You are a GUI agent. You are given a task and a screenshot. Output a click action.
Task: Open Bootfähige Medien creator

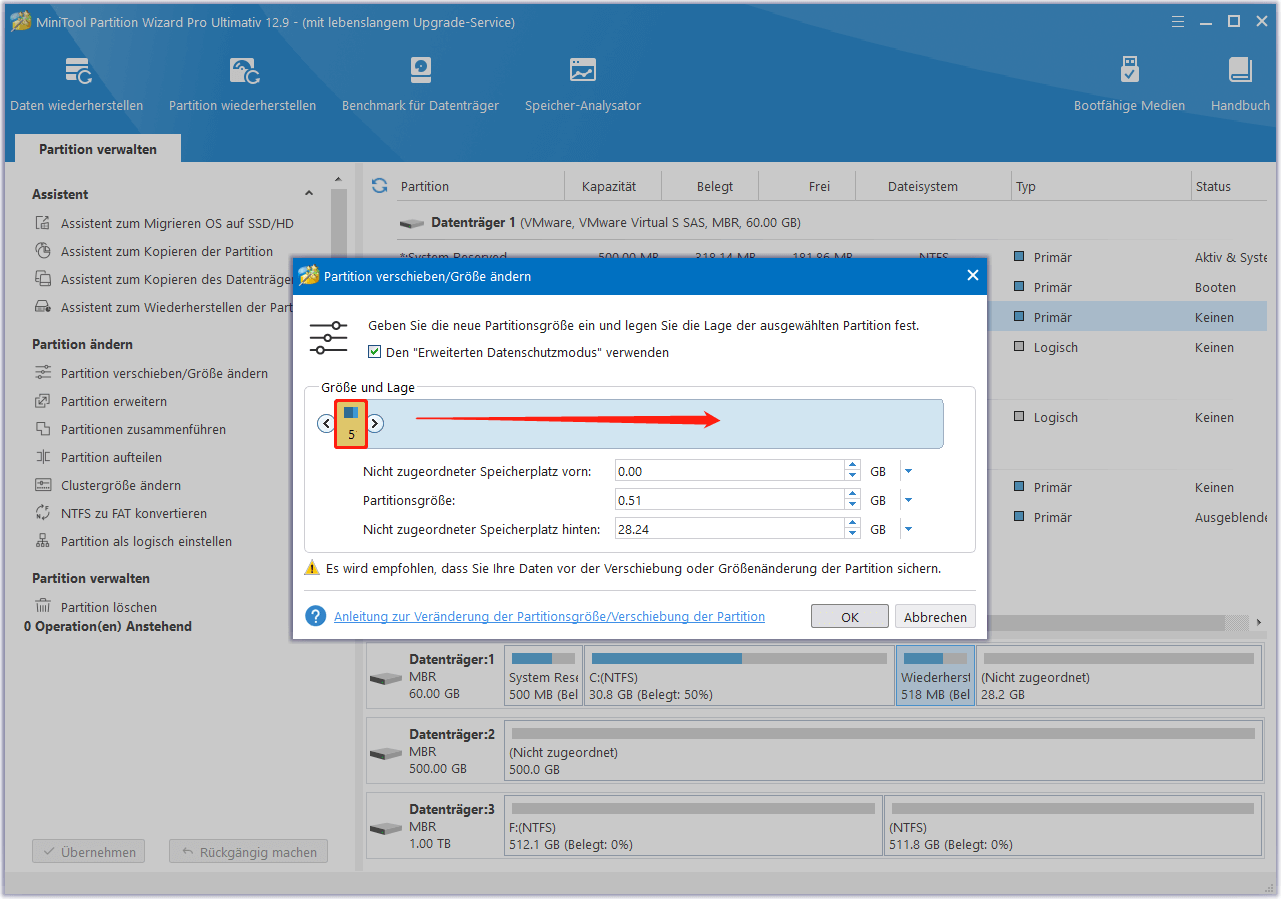[x=1129, y=85]
